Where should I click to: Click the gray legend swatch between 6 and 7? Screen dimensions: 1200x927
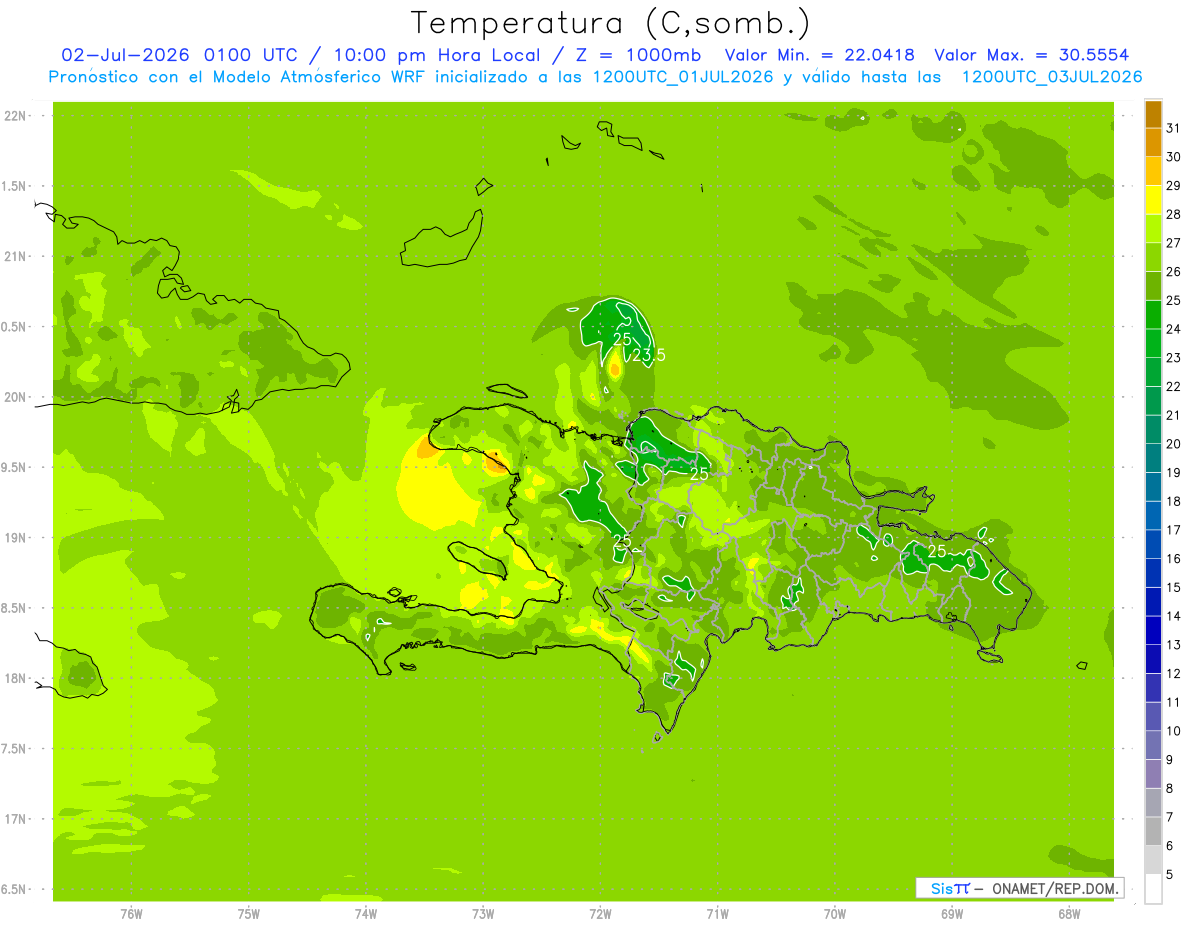tap(1153, 831)
